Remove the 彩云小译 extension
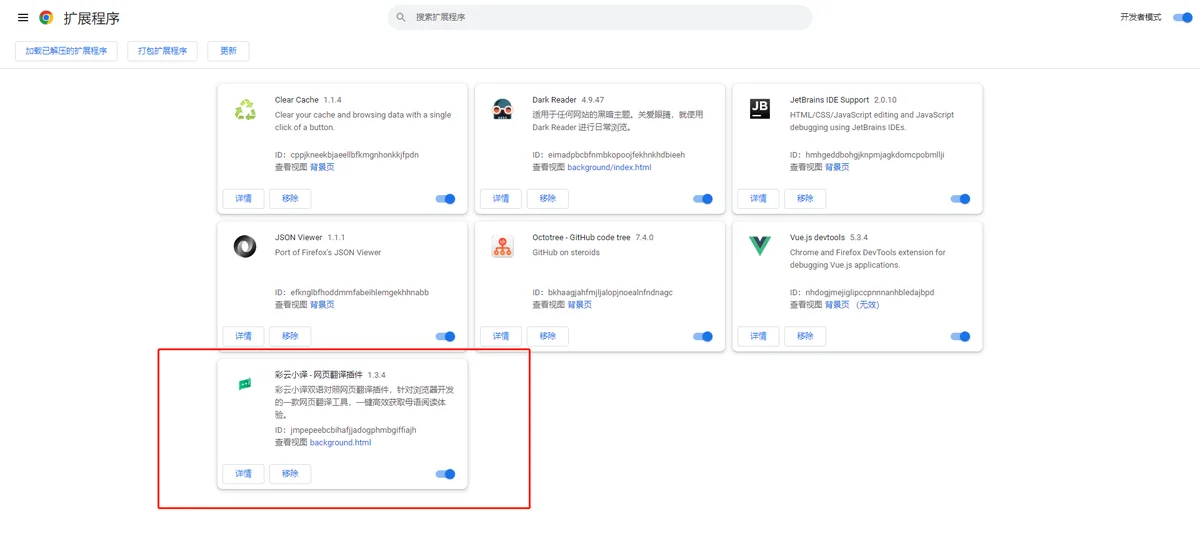 click(x=290, y=474)
